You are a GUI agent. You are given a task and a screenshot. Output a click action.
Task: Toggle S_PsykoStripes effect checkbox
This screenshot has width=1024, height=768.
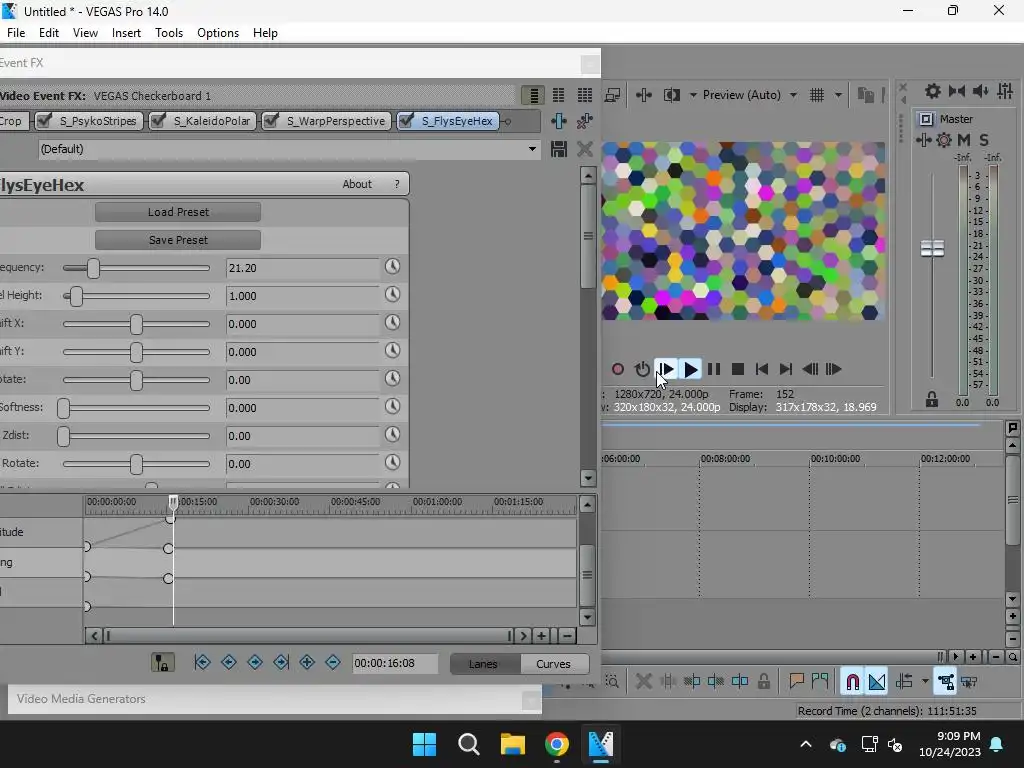pyautogui.click(x=44, y=121)
